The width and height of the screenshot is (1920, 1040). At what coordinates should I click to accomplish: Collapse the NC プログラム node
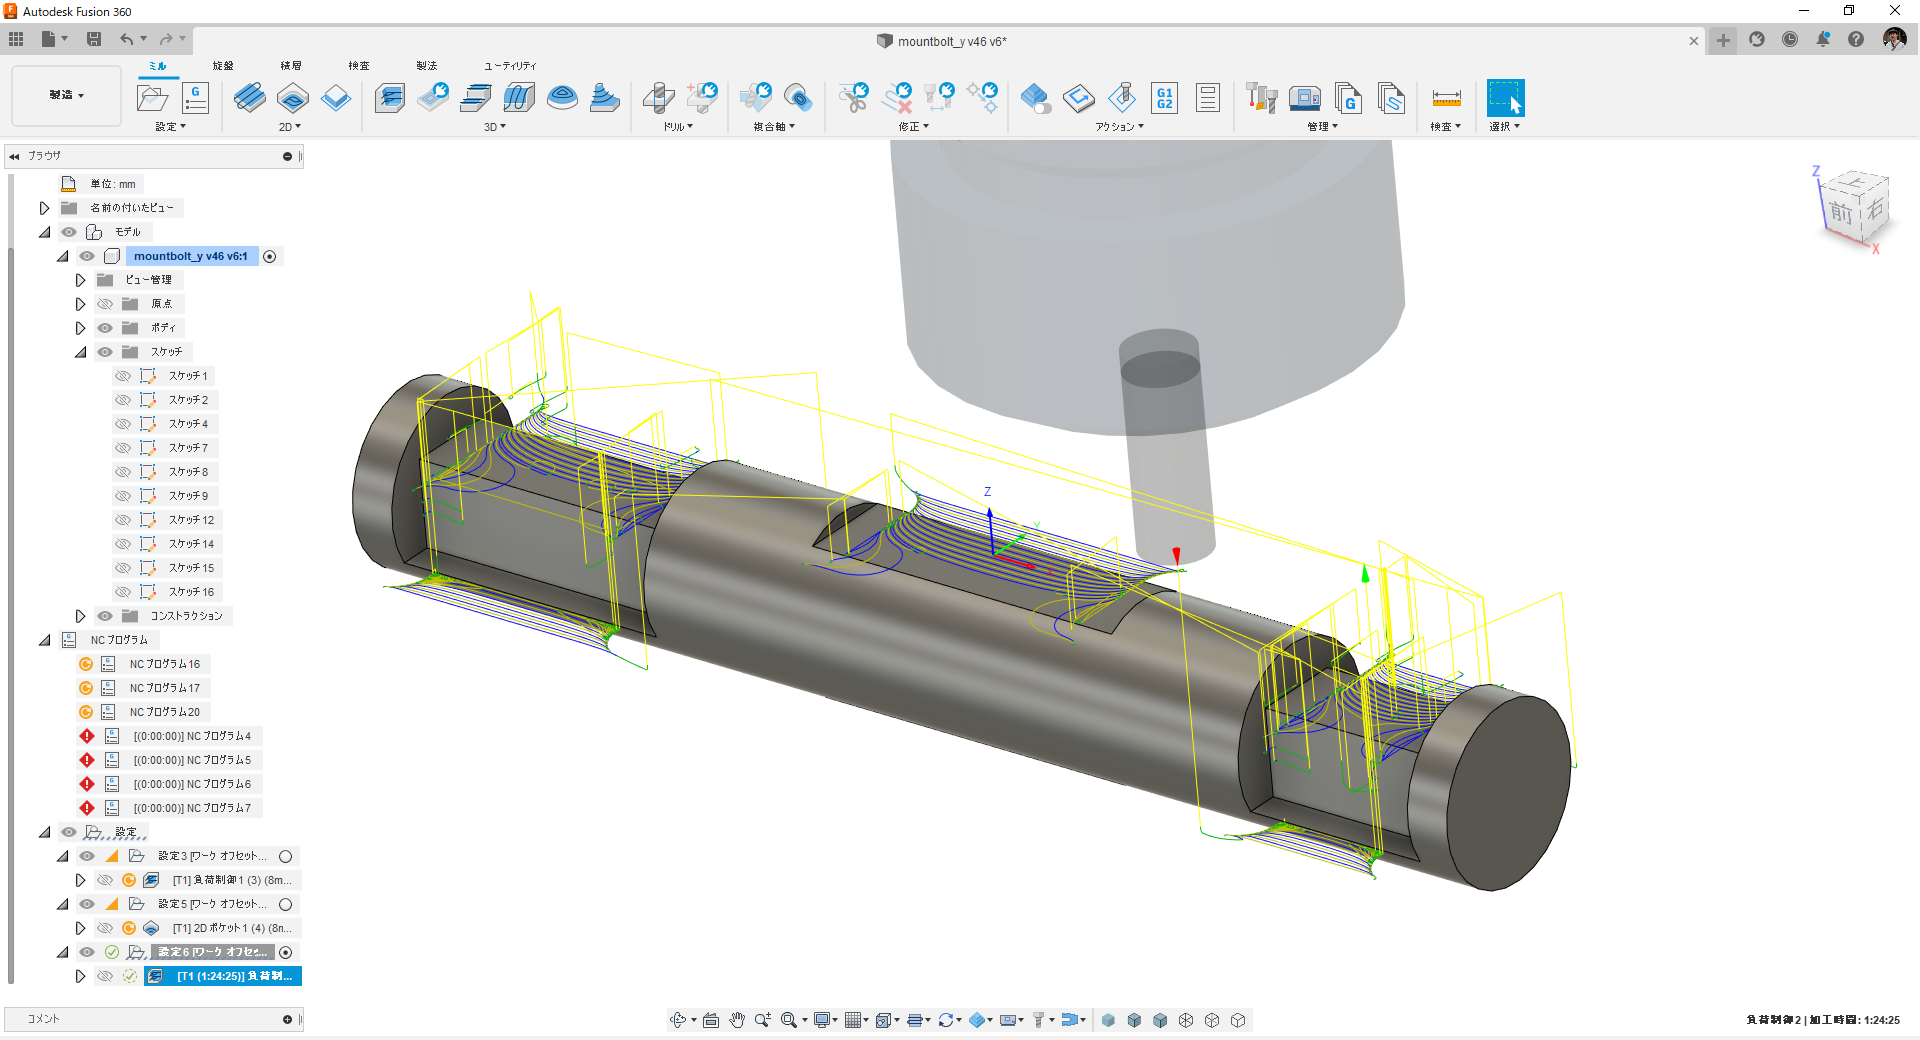(x=44, y=640)
